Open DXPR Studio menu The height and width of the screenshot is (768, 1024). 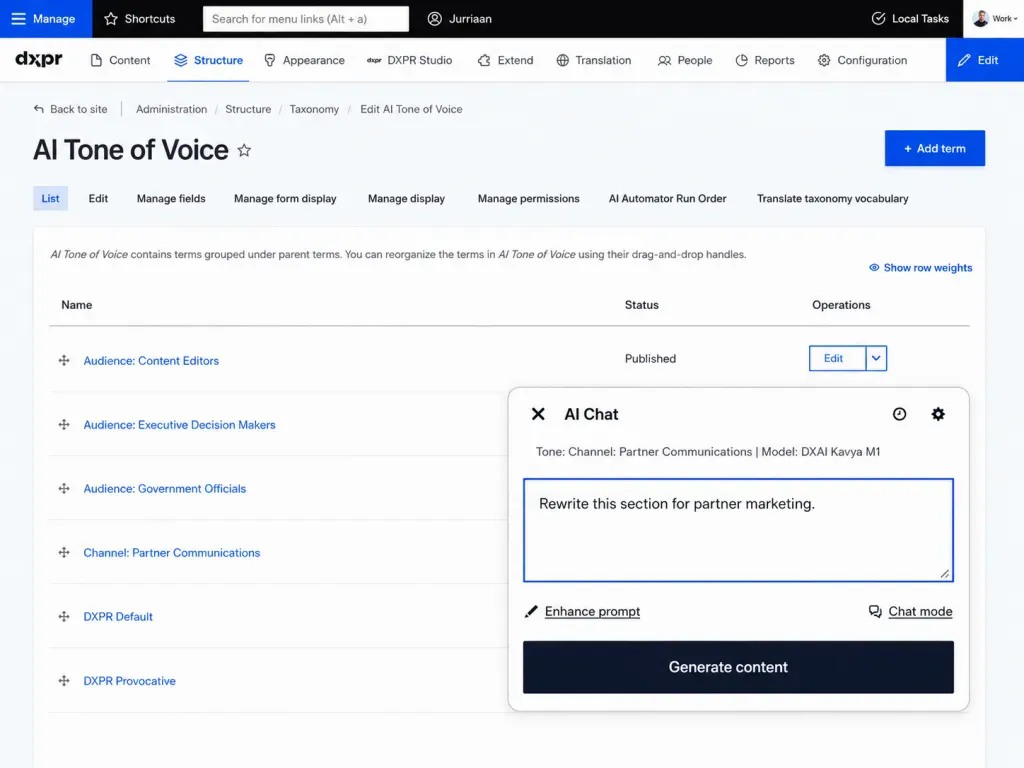tap(409, 60)
